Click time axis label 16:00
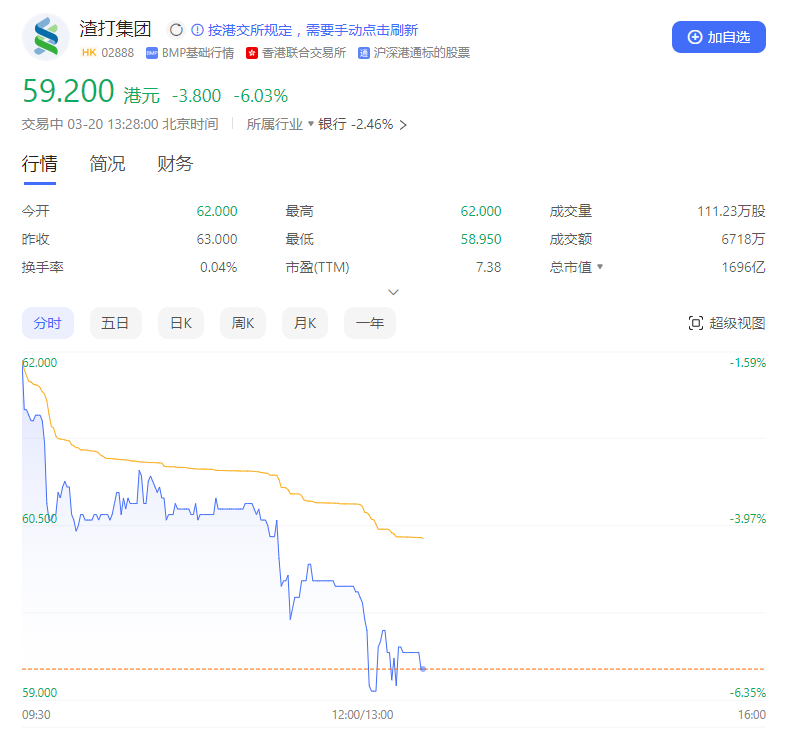 click(752, 714)
